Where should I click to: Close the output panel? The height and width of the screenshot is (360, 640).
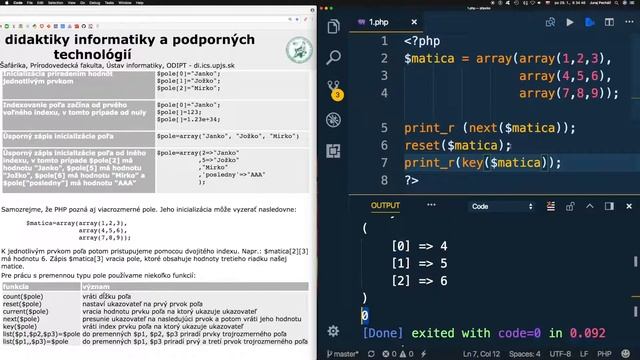click(629, 207)
